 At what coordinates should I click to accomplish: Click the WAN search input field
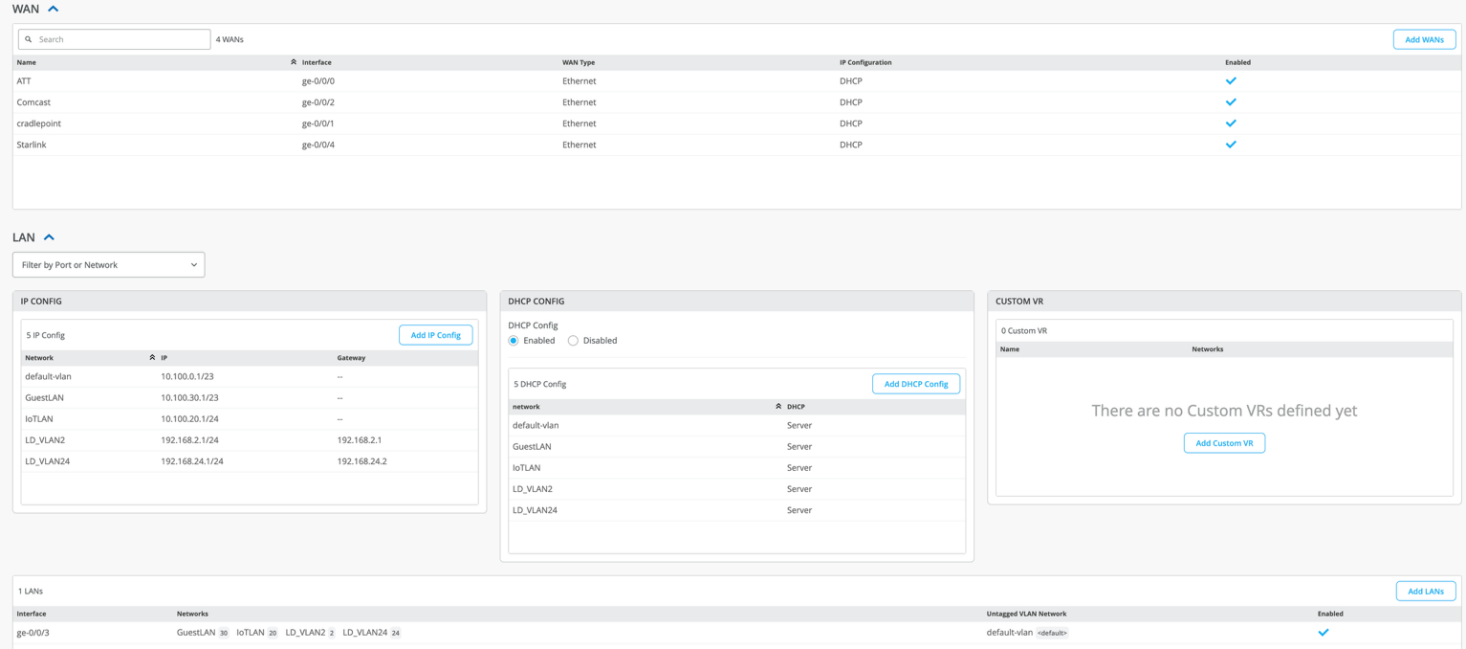click(114, 39)
